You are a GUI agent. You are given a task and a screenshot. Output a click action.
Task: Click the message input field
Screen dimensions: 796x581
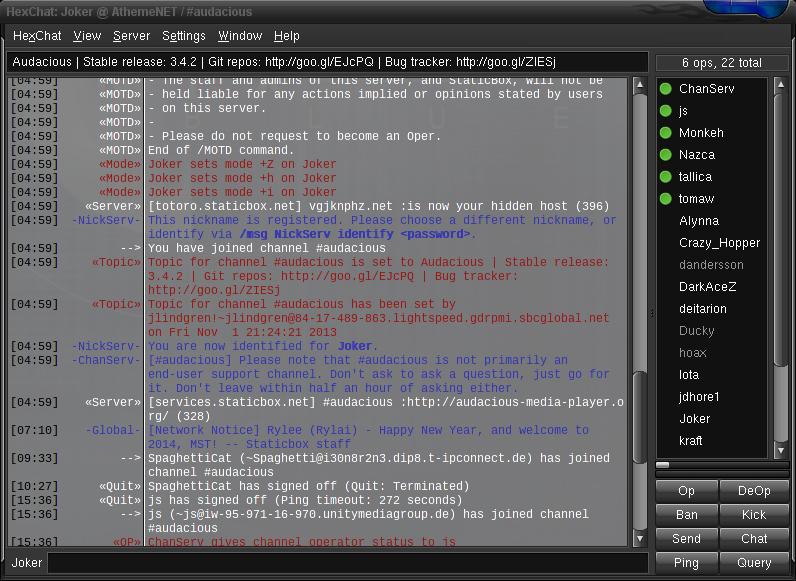348,563
